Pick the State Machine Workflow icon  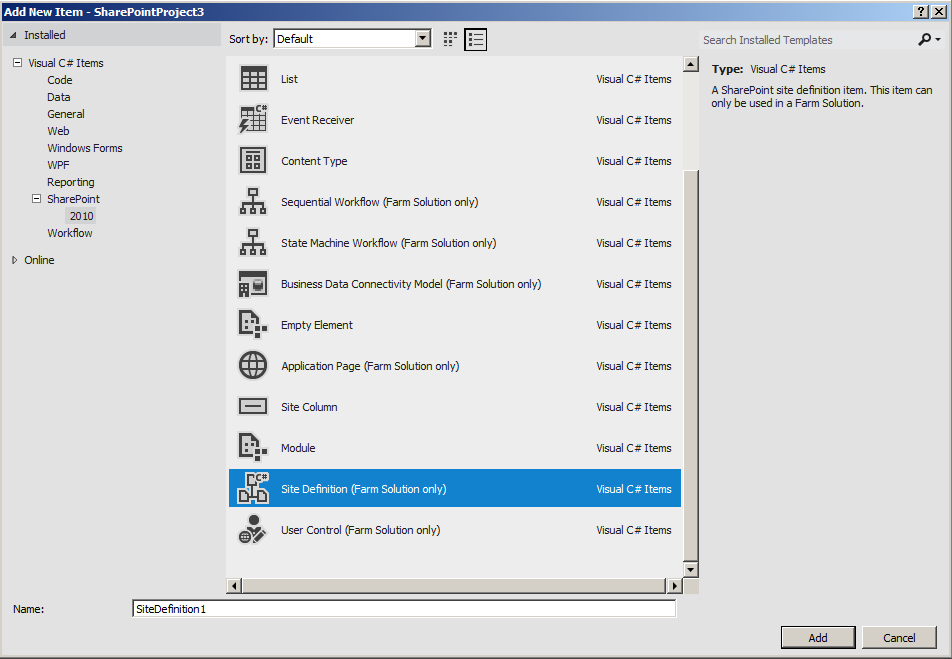point(253,243)
